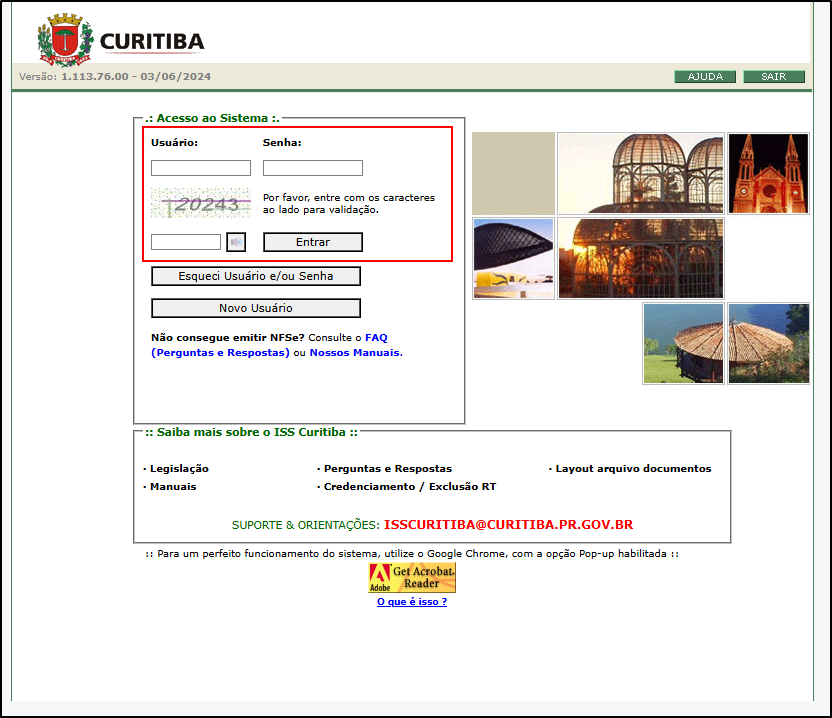832x718 pixels.
Task: Click the CURITIBA title text
Action: pos(152,42)
